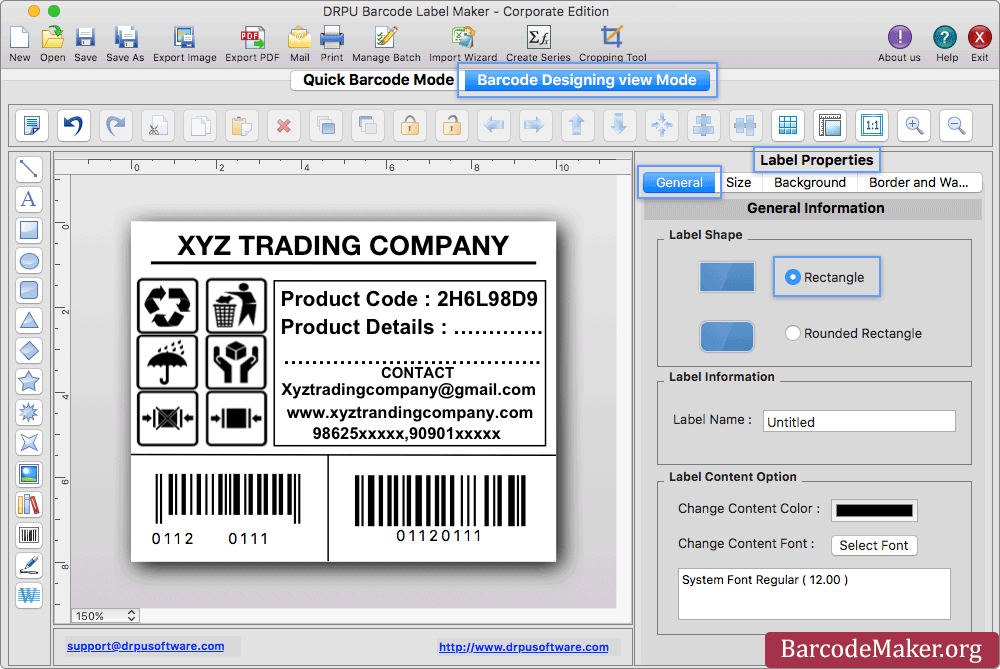
Task: Select the Ellipse shape tool
Action: pyautogui.click(x=29, y=260)
